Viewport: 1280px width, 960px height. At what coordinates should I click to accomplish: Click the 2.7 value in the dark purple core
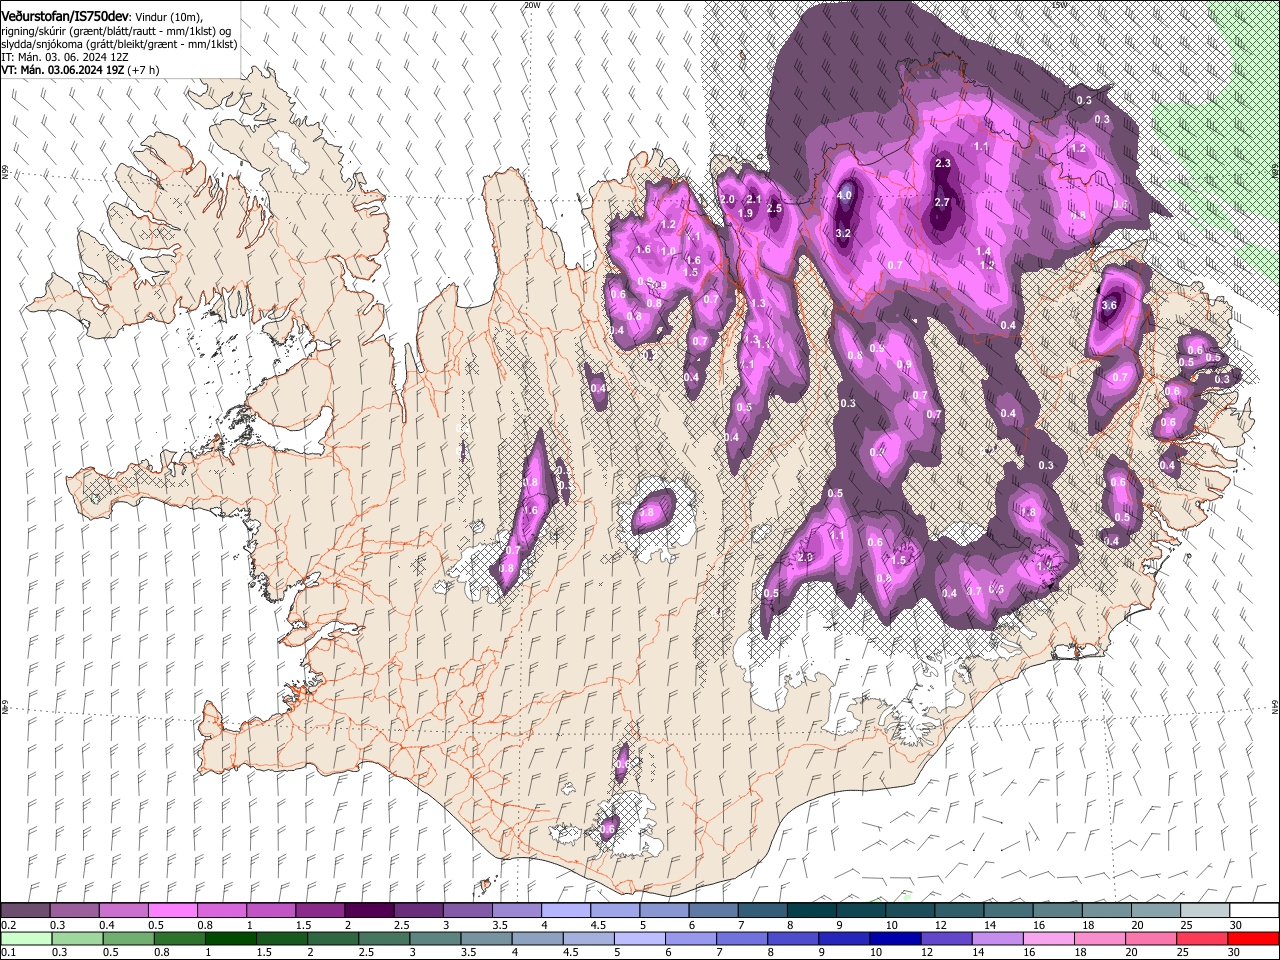(942, 202)
